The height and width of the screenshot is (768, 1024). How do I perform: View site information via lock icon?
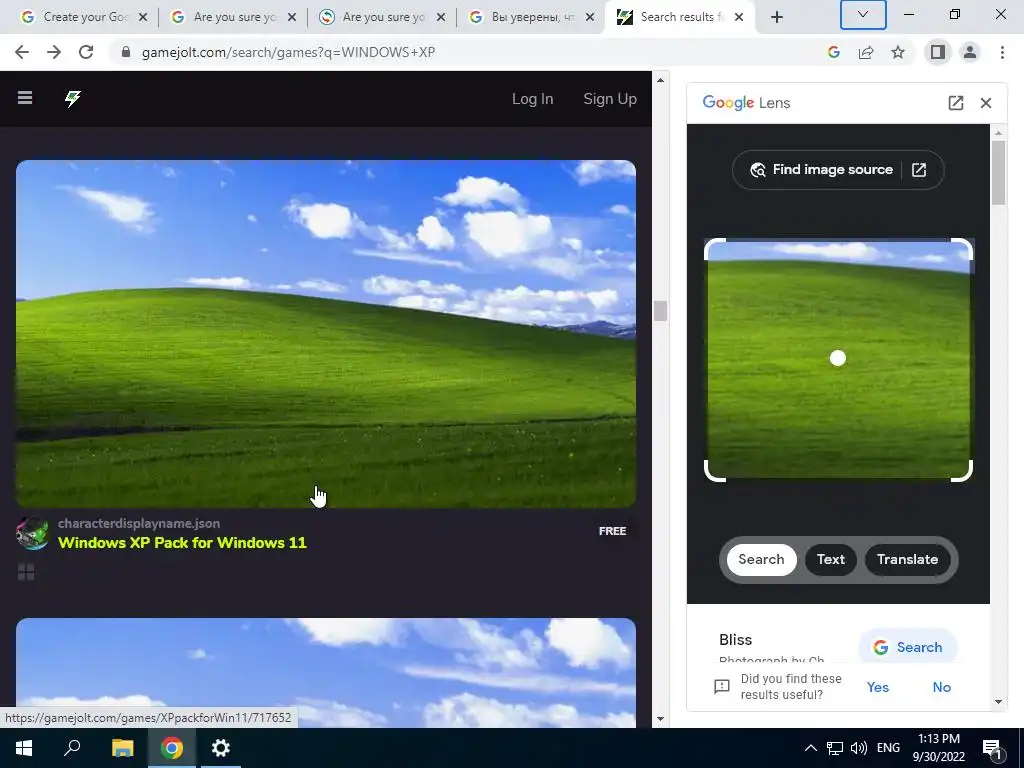126,52
